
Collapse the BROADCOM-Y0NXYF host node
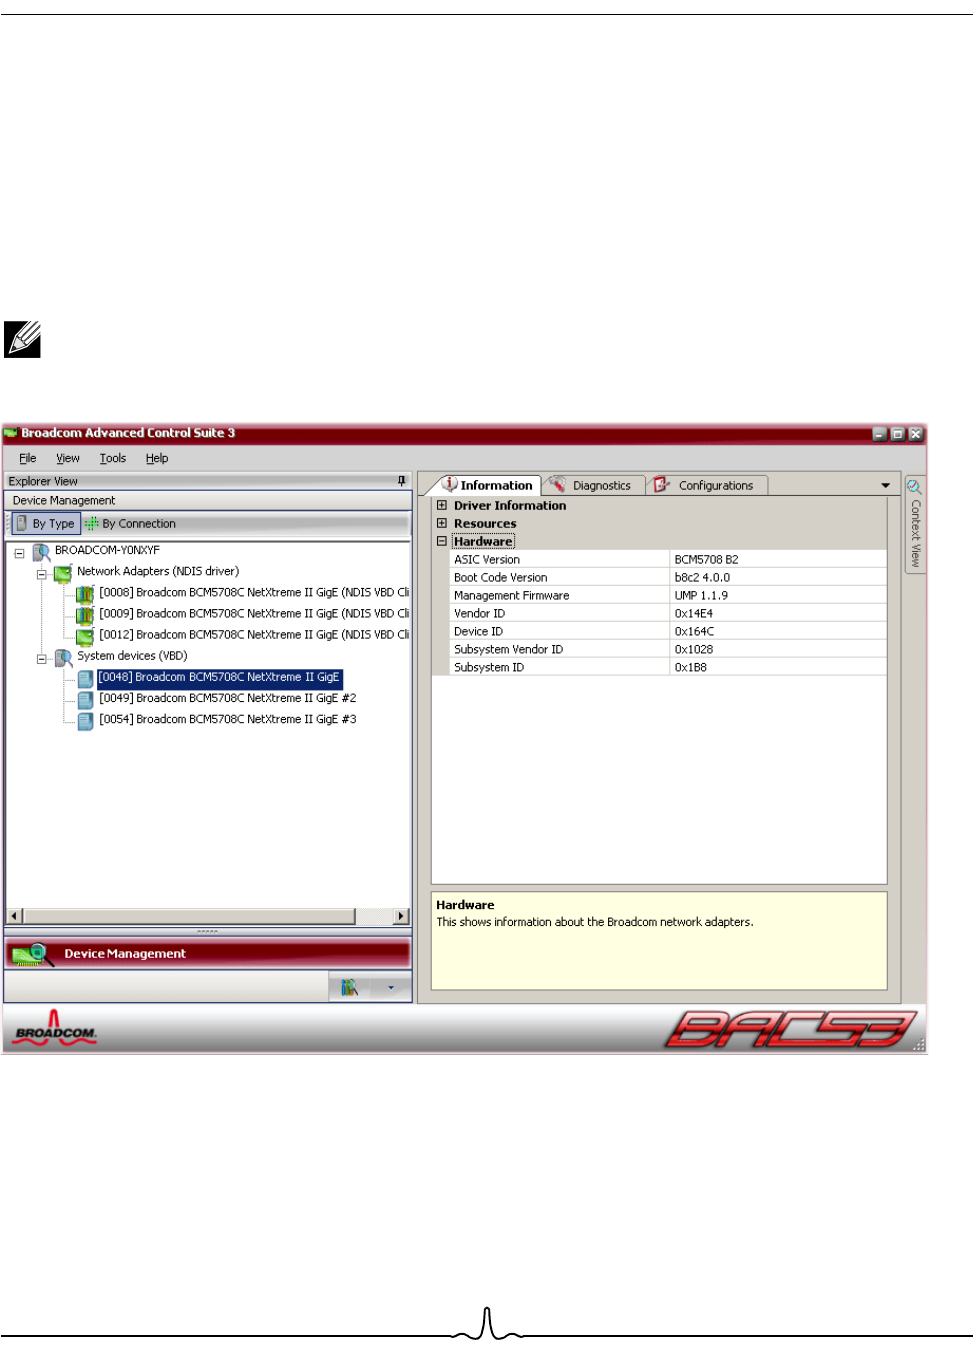(19, 553)
